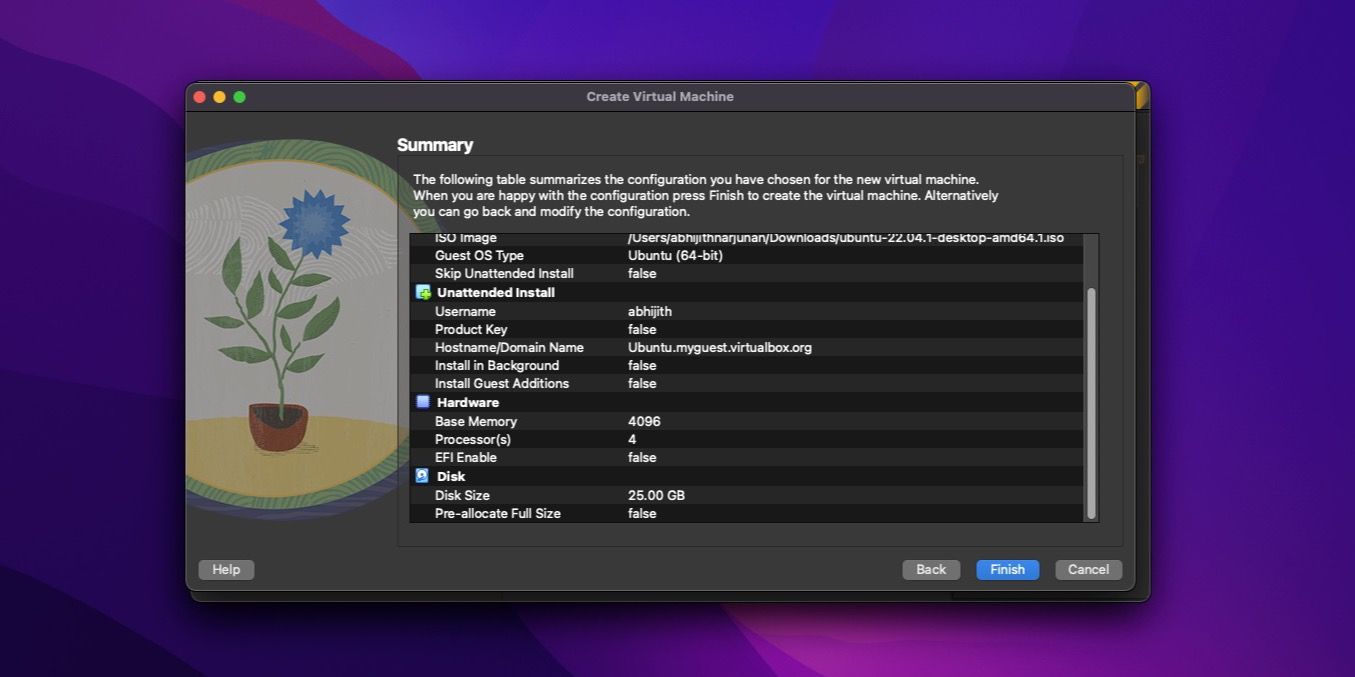Screen dimensions: 1355x677
Task: Select the EFI Enable row
Action: [x=600, y=457]
